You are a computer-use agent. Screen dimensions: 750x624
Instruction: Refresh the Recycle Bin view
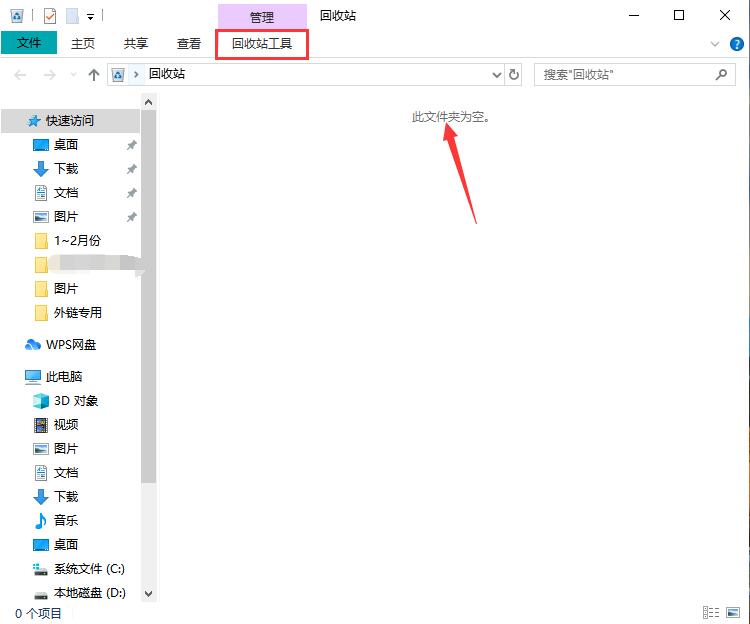pyautogui.click(x=514, y=75)
